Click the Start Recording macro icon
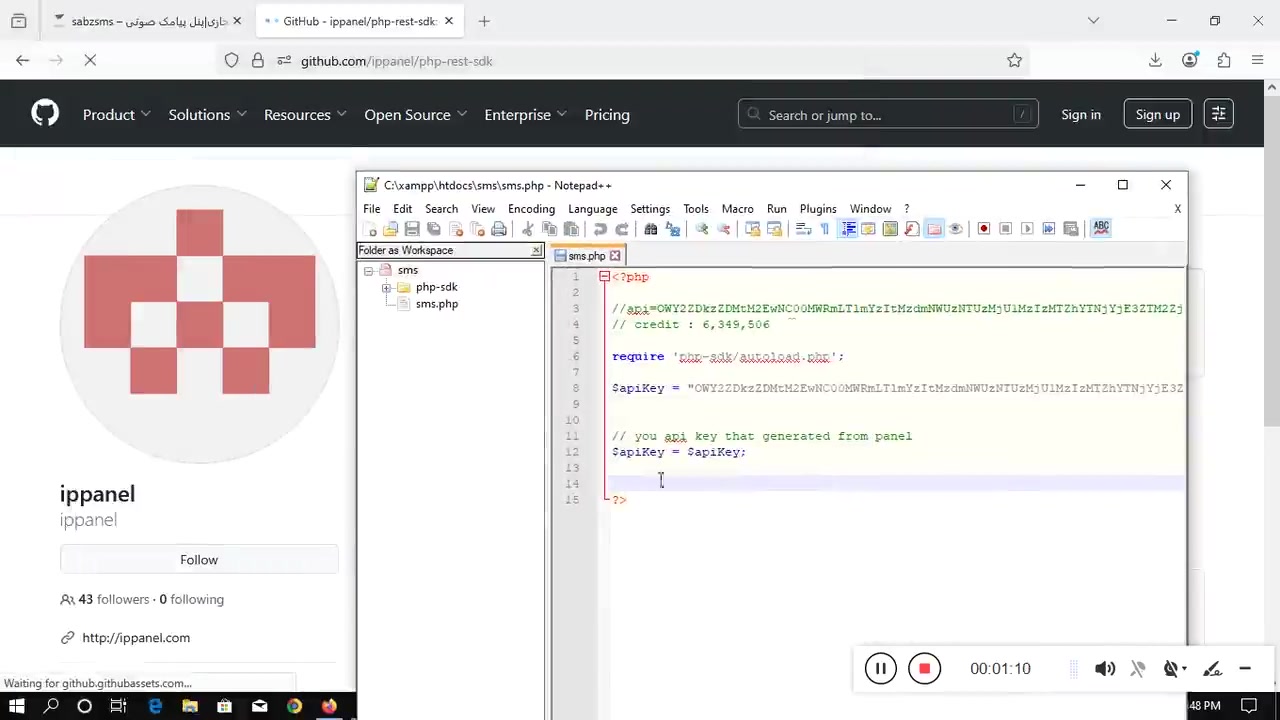This screenshot has width=1280, height=720. (984, 229)
